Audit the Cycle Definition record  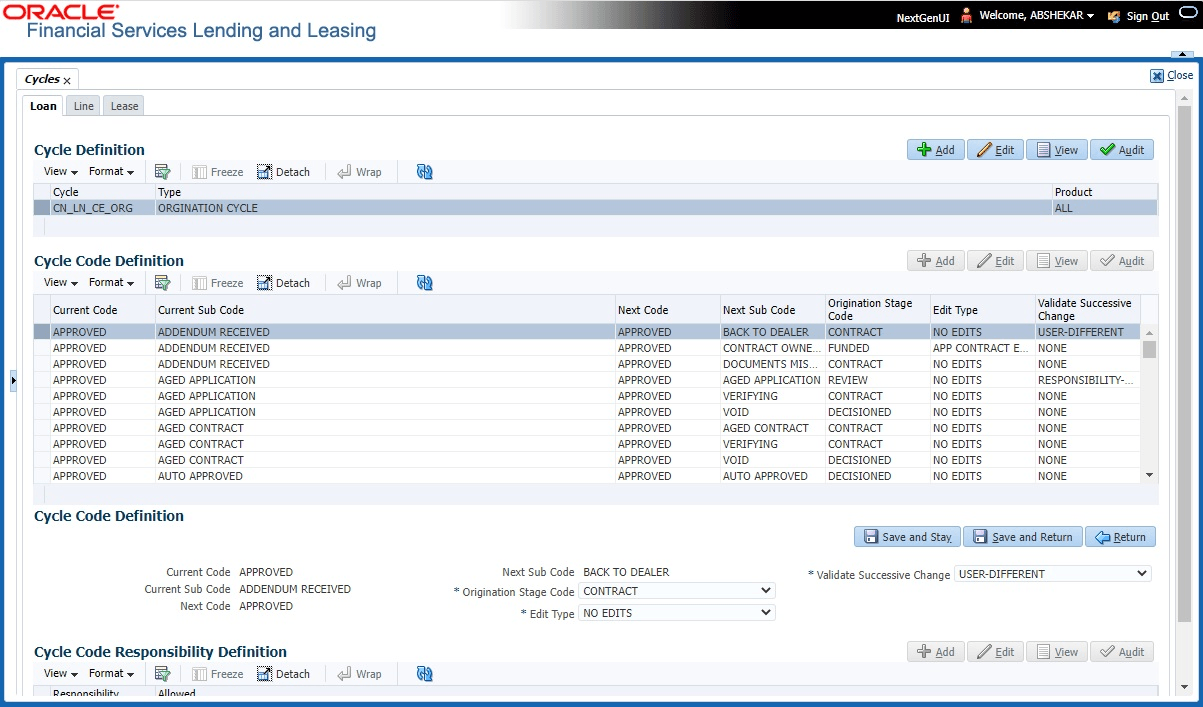click(x=1122, y=150)
